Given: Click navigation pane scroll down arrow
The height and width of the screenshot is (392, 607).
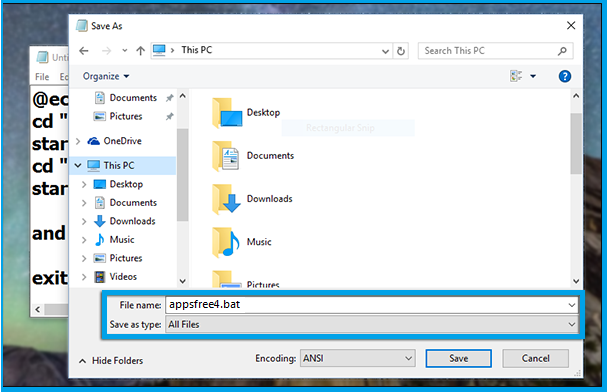Looking at the screenshot, I should pos(183,281).
